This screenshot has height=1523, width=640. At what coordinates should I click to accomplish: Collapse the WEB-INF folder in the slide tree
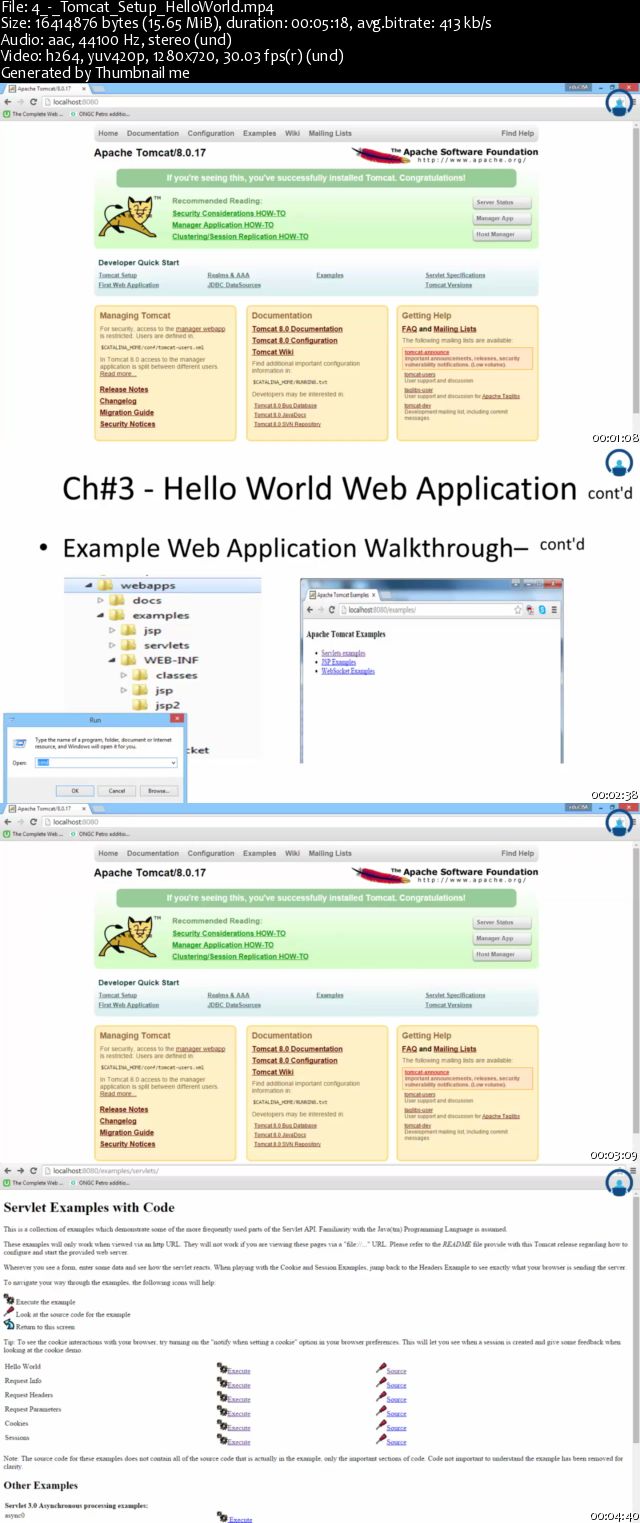pos(112,660)
